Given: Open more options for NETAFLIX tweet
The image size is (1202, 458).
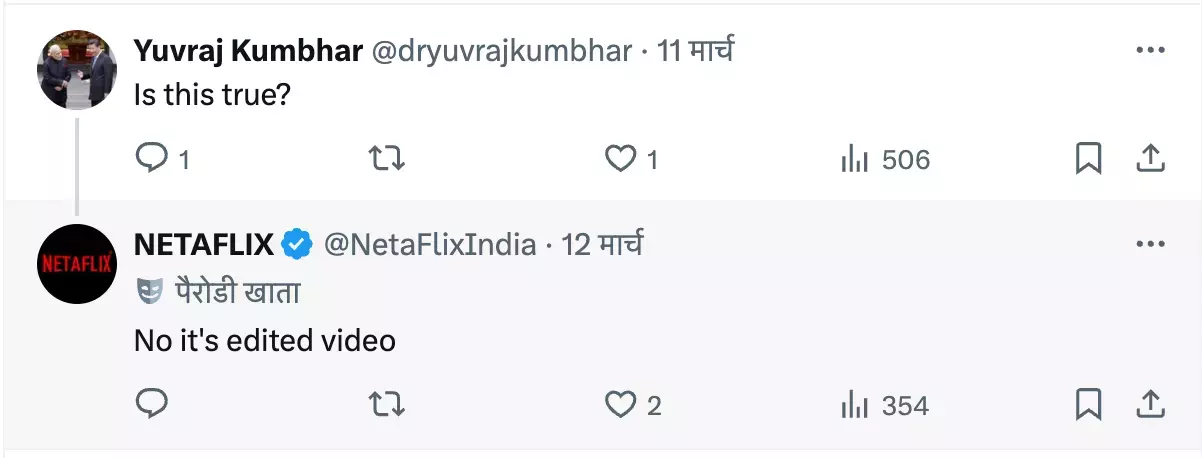Looking at the screenshot, I should [x=1150, y=244].
